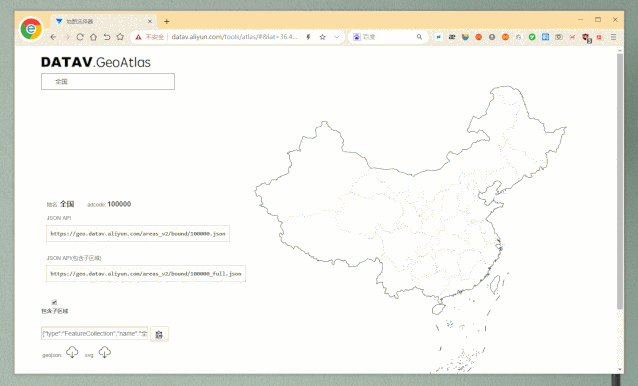
Task: Close the current map selector tab
Action: [x=150, y=21]
